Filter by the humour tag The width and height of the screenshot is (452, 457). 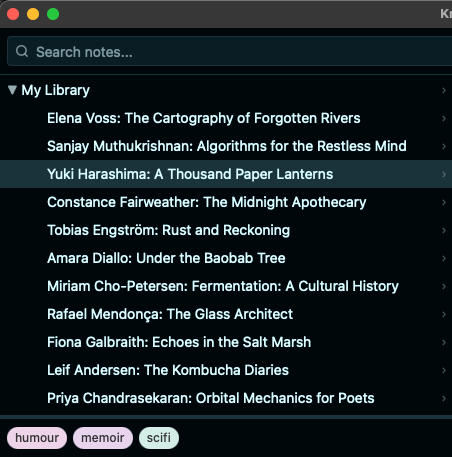coord(37,438)
